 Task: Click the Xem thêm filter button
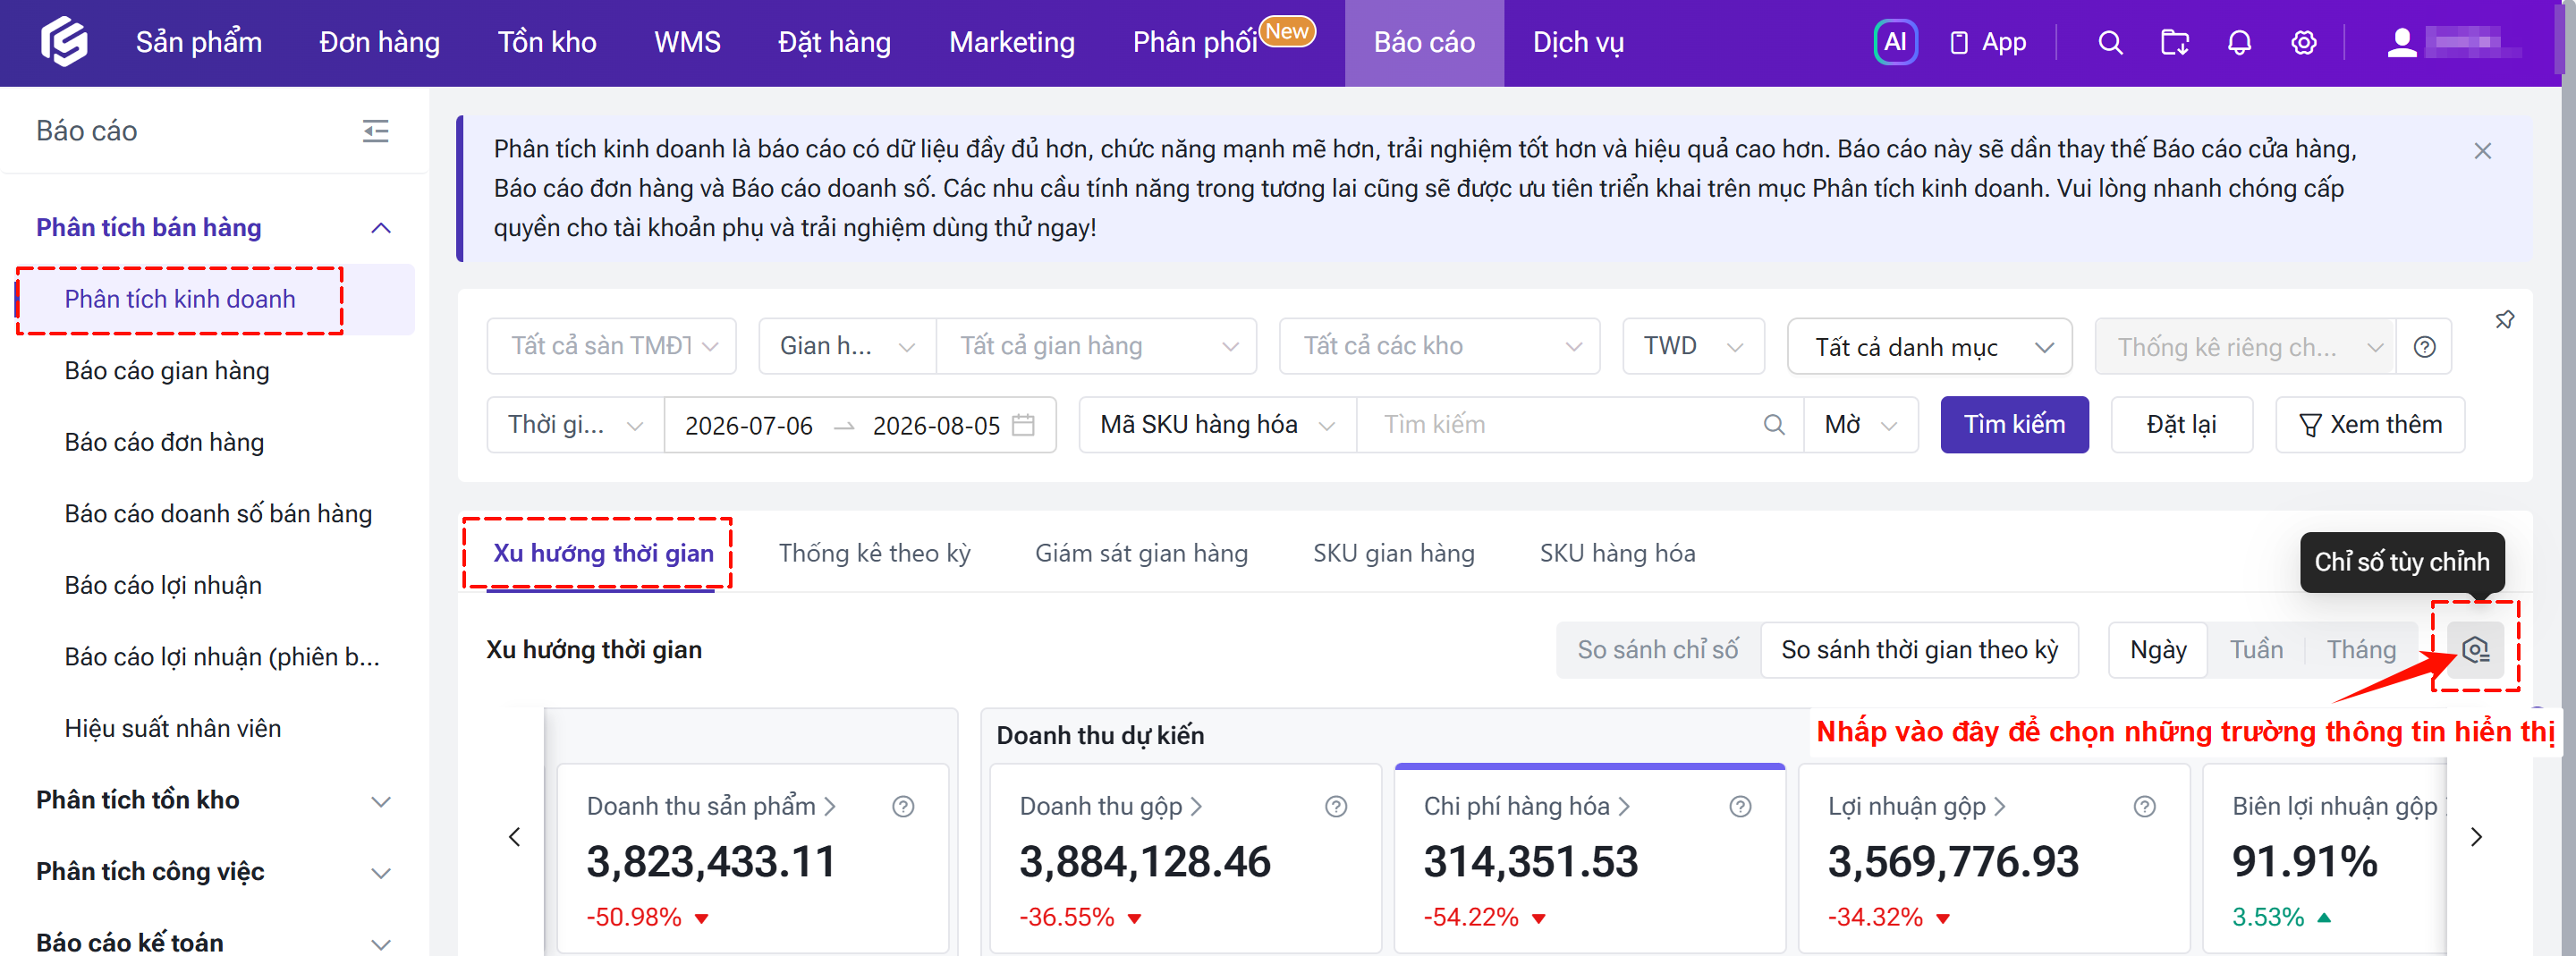pyautogui.click(x=2370, y=425)
